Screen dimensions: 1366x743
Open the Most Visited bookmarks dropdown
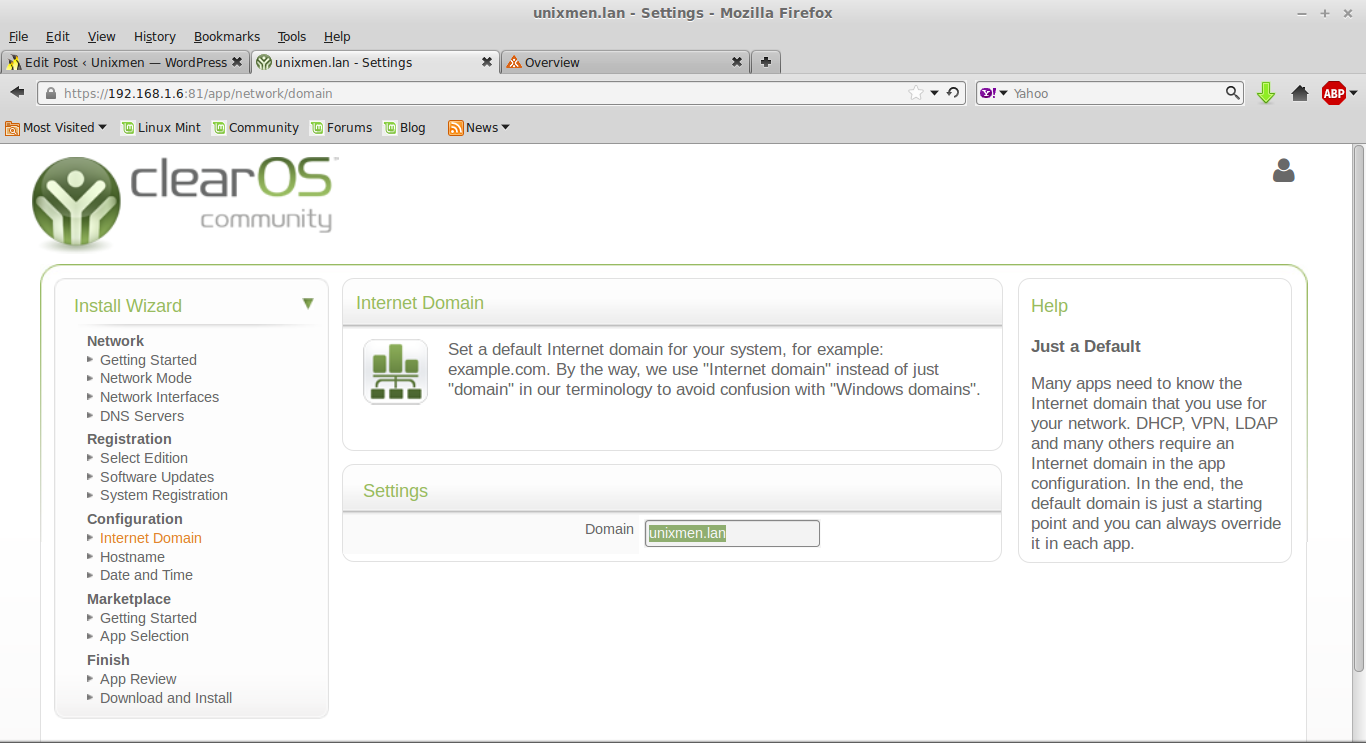coord(56,127)
